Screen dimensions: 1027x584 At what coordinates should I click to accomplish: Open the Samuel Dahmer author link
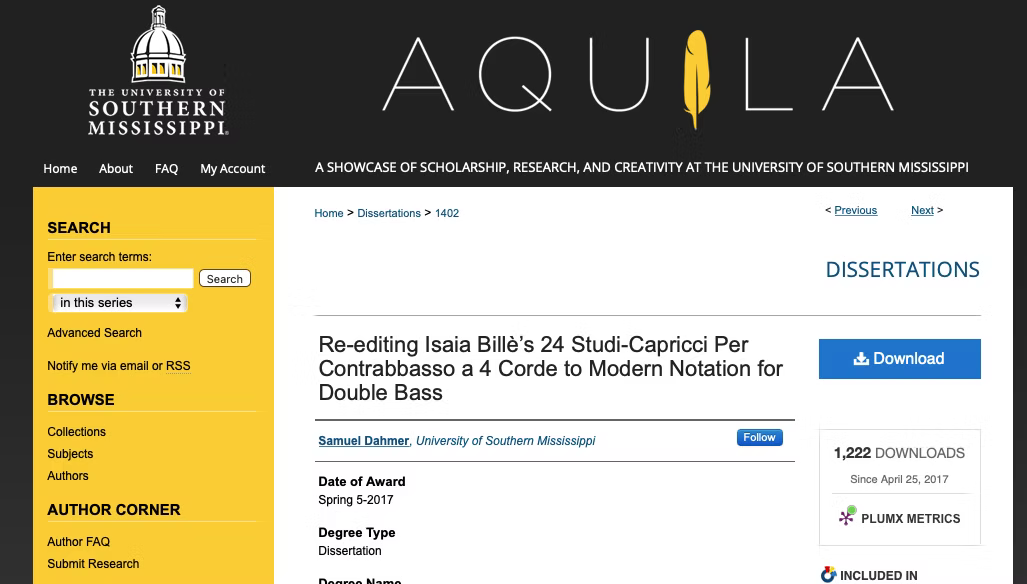click(x=363, y=441)
